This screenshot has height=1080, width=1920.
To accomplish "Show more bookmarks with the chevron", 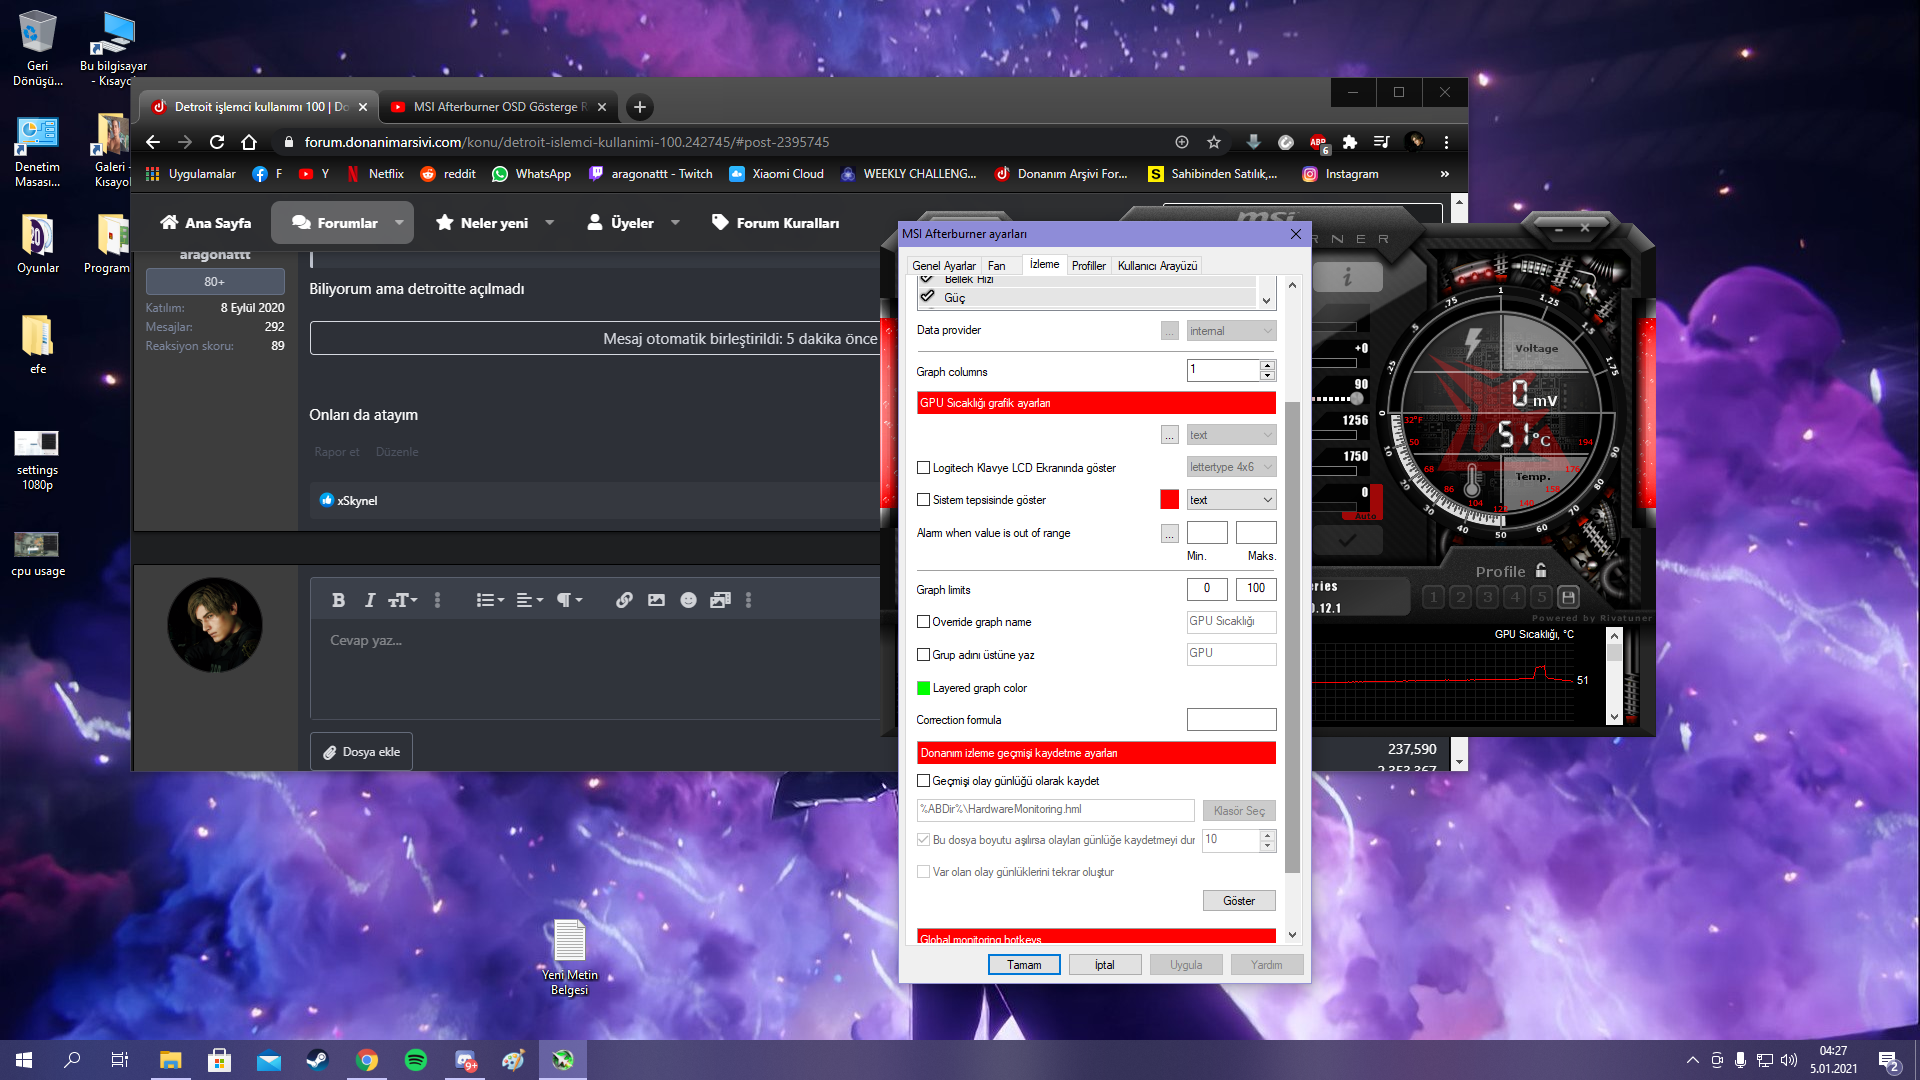I will [1444, 174].
